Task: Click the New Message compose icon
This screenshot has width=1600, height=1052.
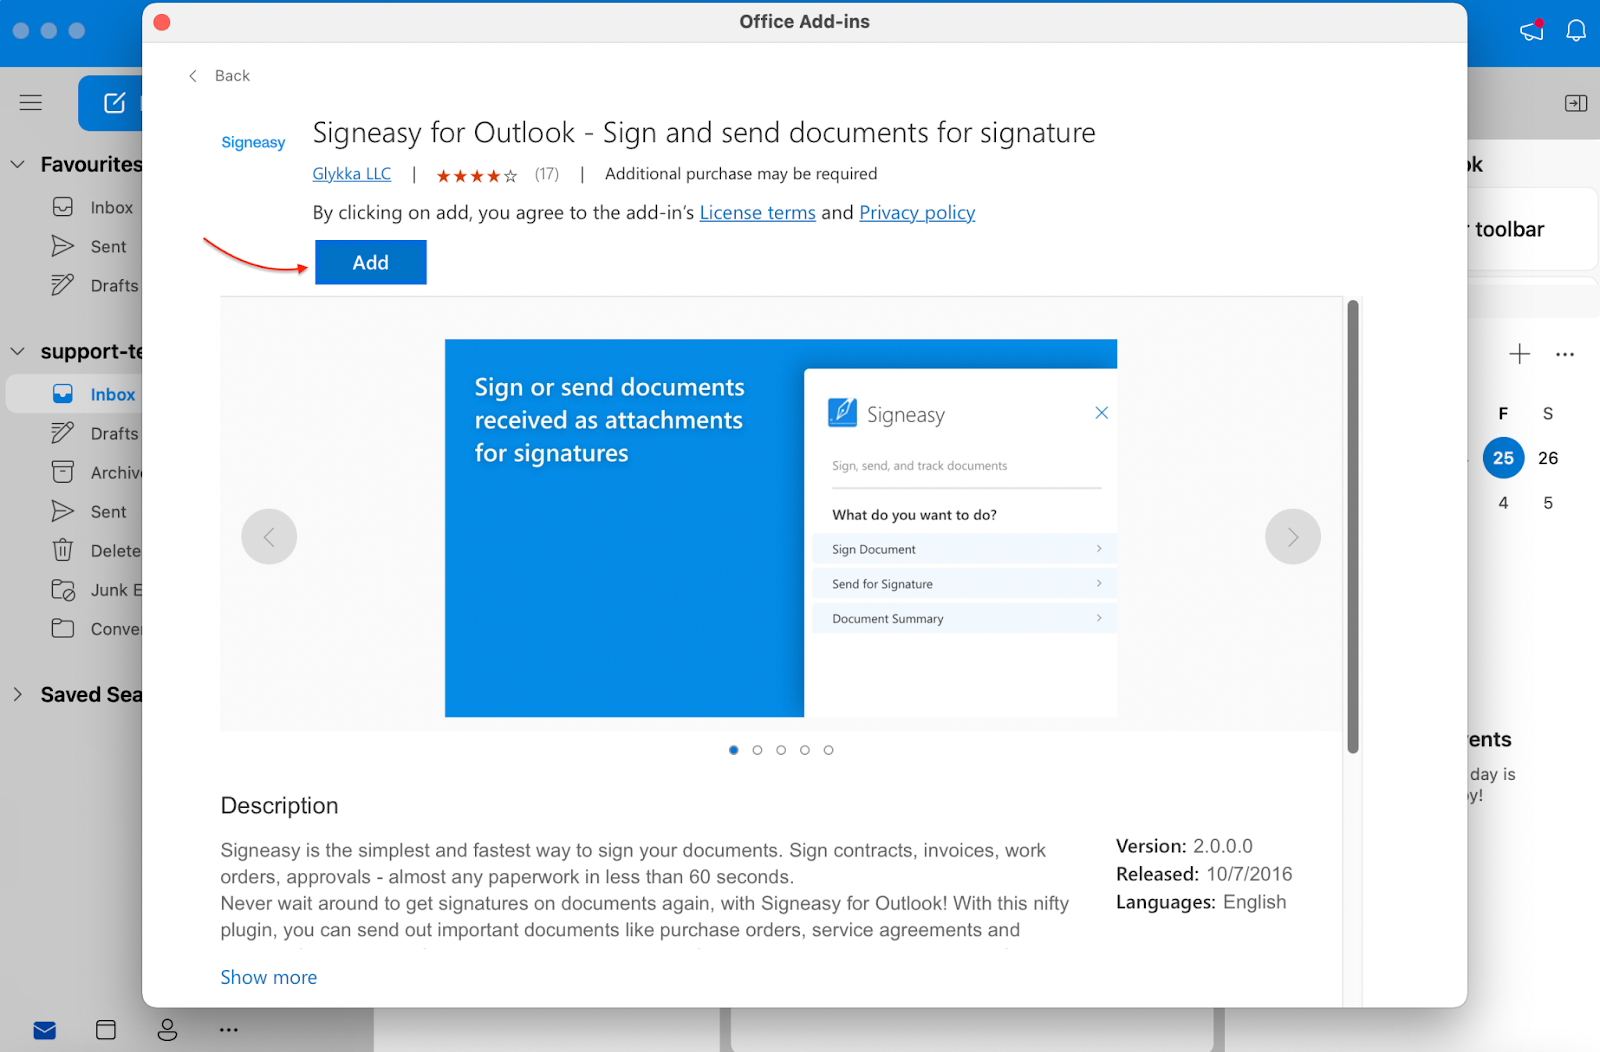Action: (x=115, y=103)
